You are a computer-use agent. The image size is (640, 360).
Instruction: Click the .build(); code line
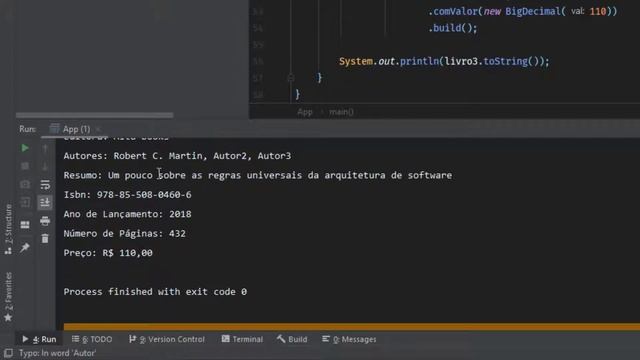452,28
